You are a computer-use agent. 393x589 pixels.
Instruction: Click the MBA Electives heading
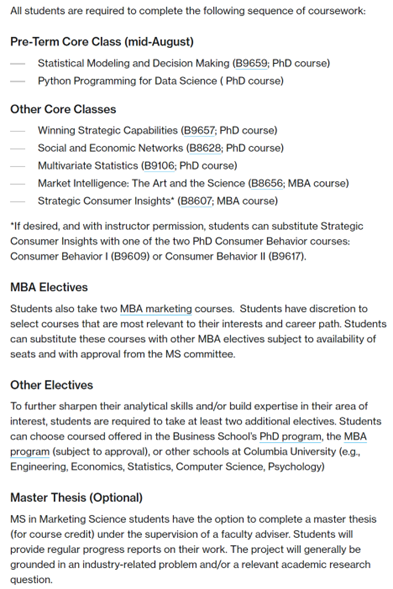click(x=49, y=287)
